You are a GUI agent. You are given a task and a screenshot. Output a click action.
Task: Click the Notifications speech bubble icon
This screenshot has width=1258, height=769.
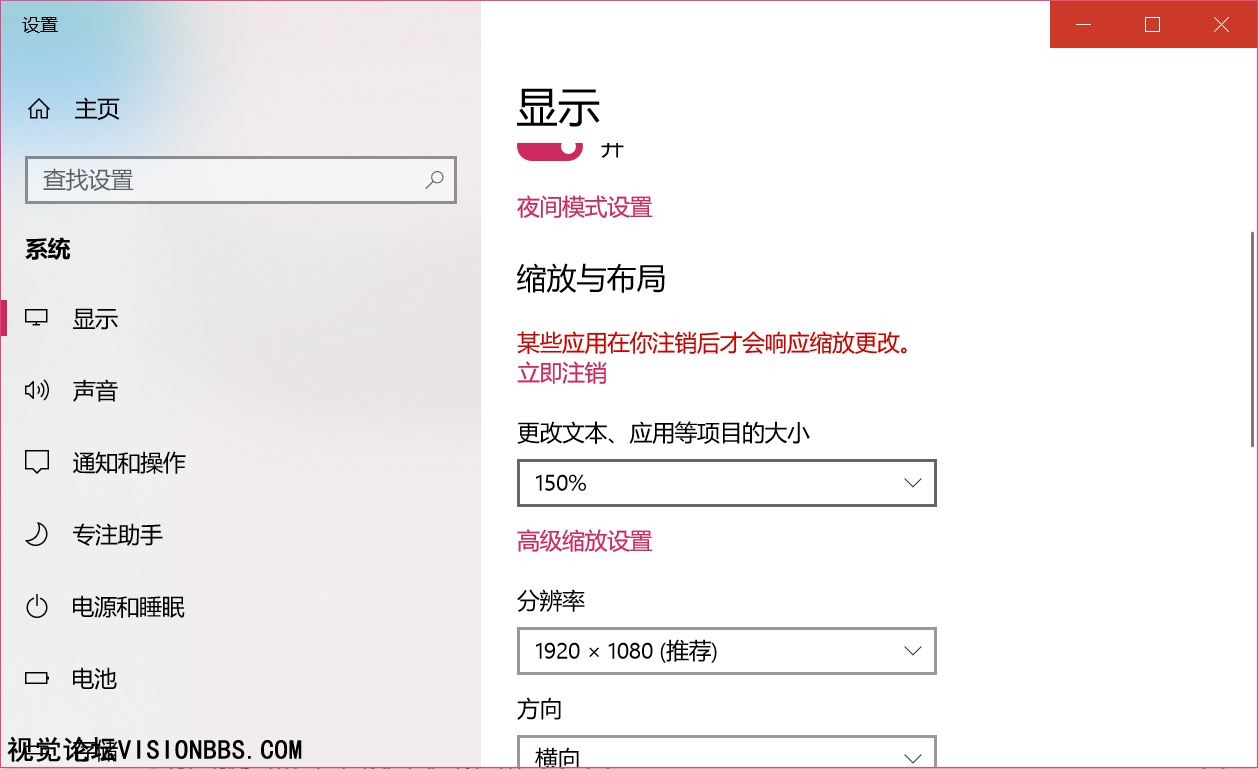tap(37, 463)
